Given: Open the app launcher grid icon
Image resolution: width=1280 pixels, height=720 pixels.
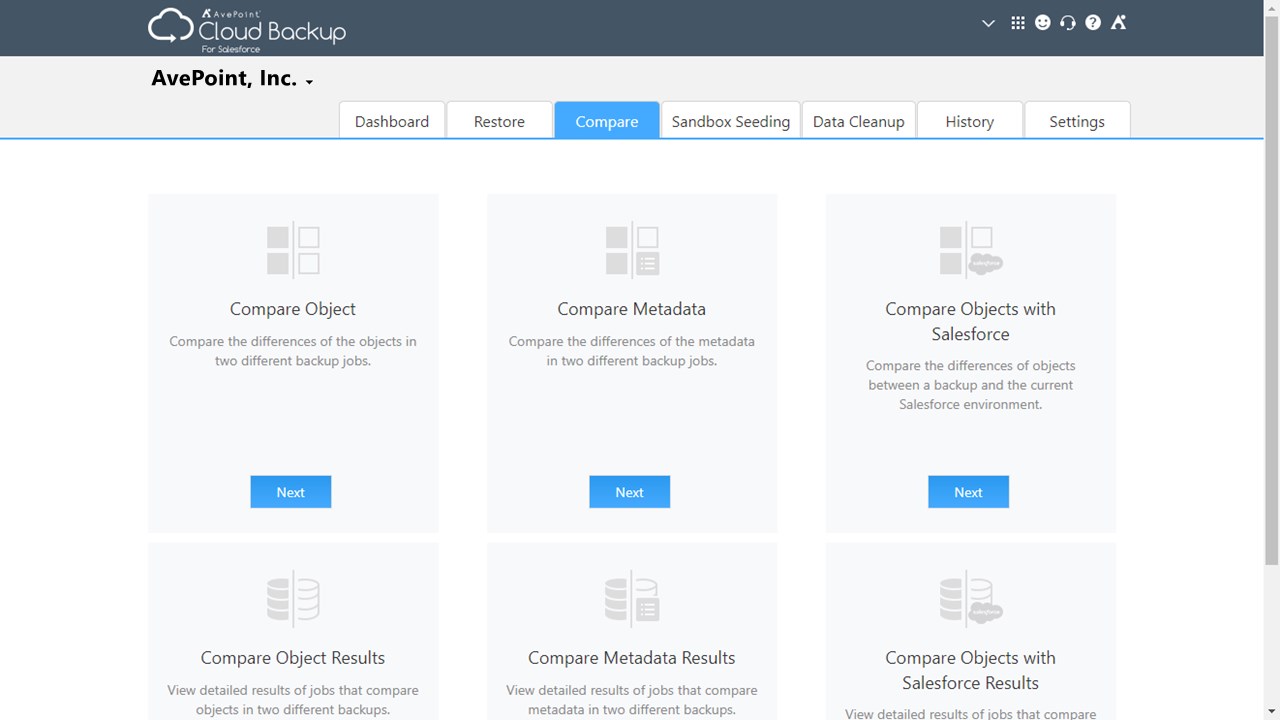Looking at the screenshot, I should pos(1018,23).
